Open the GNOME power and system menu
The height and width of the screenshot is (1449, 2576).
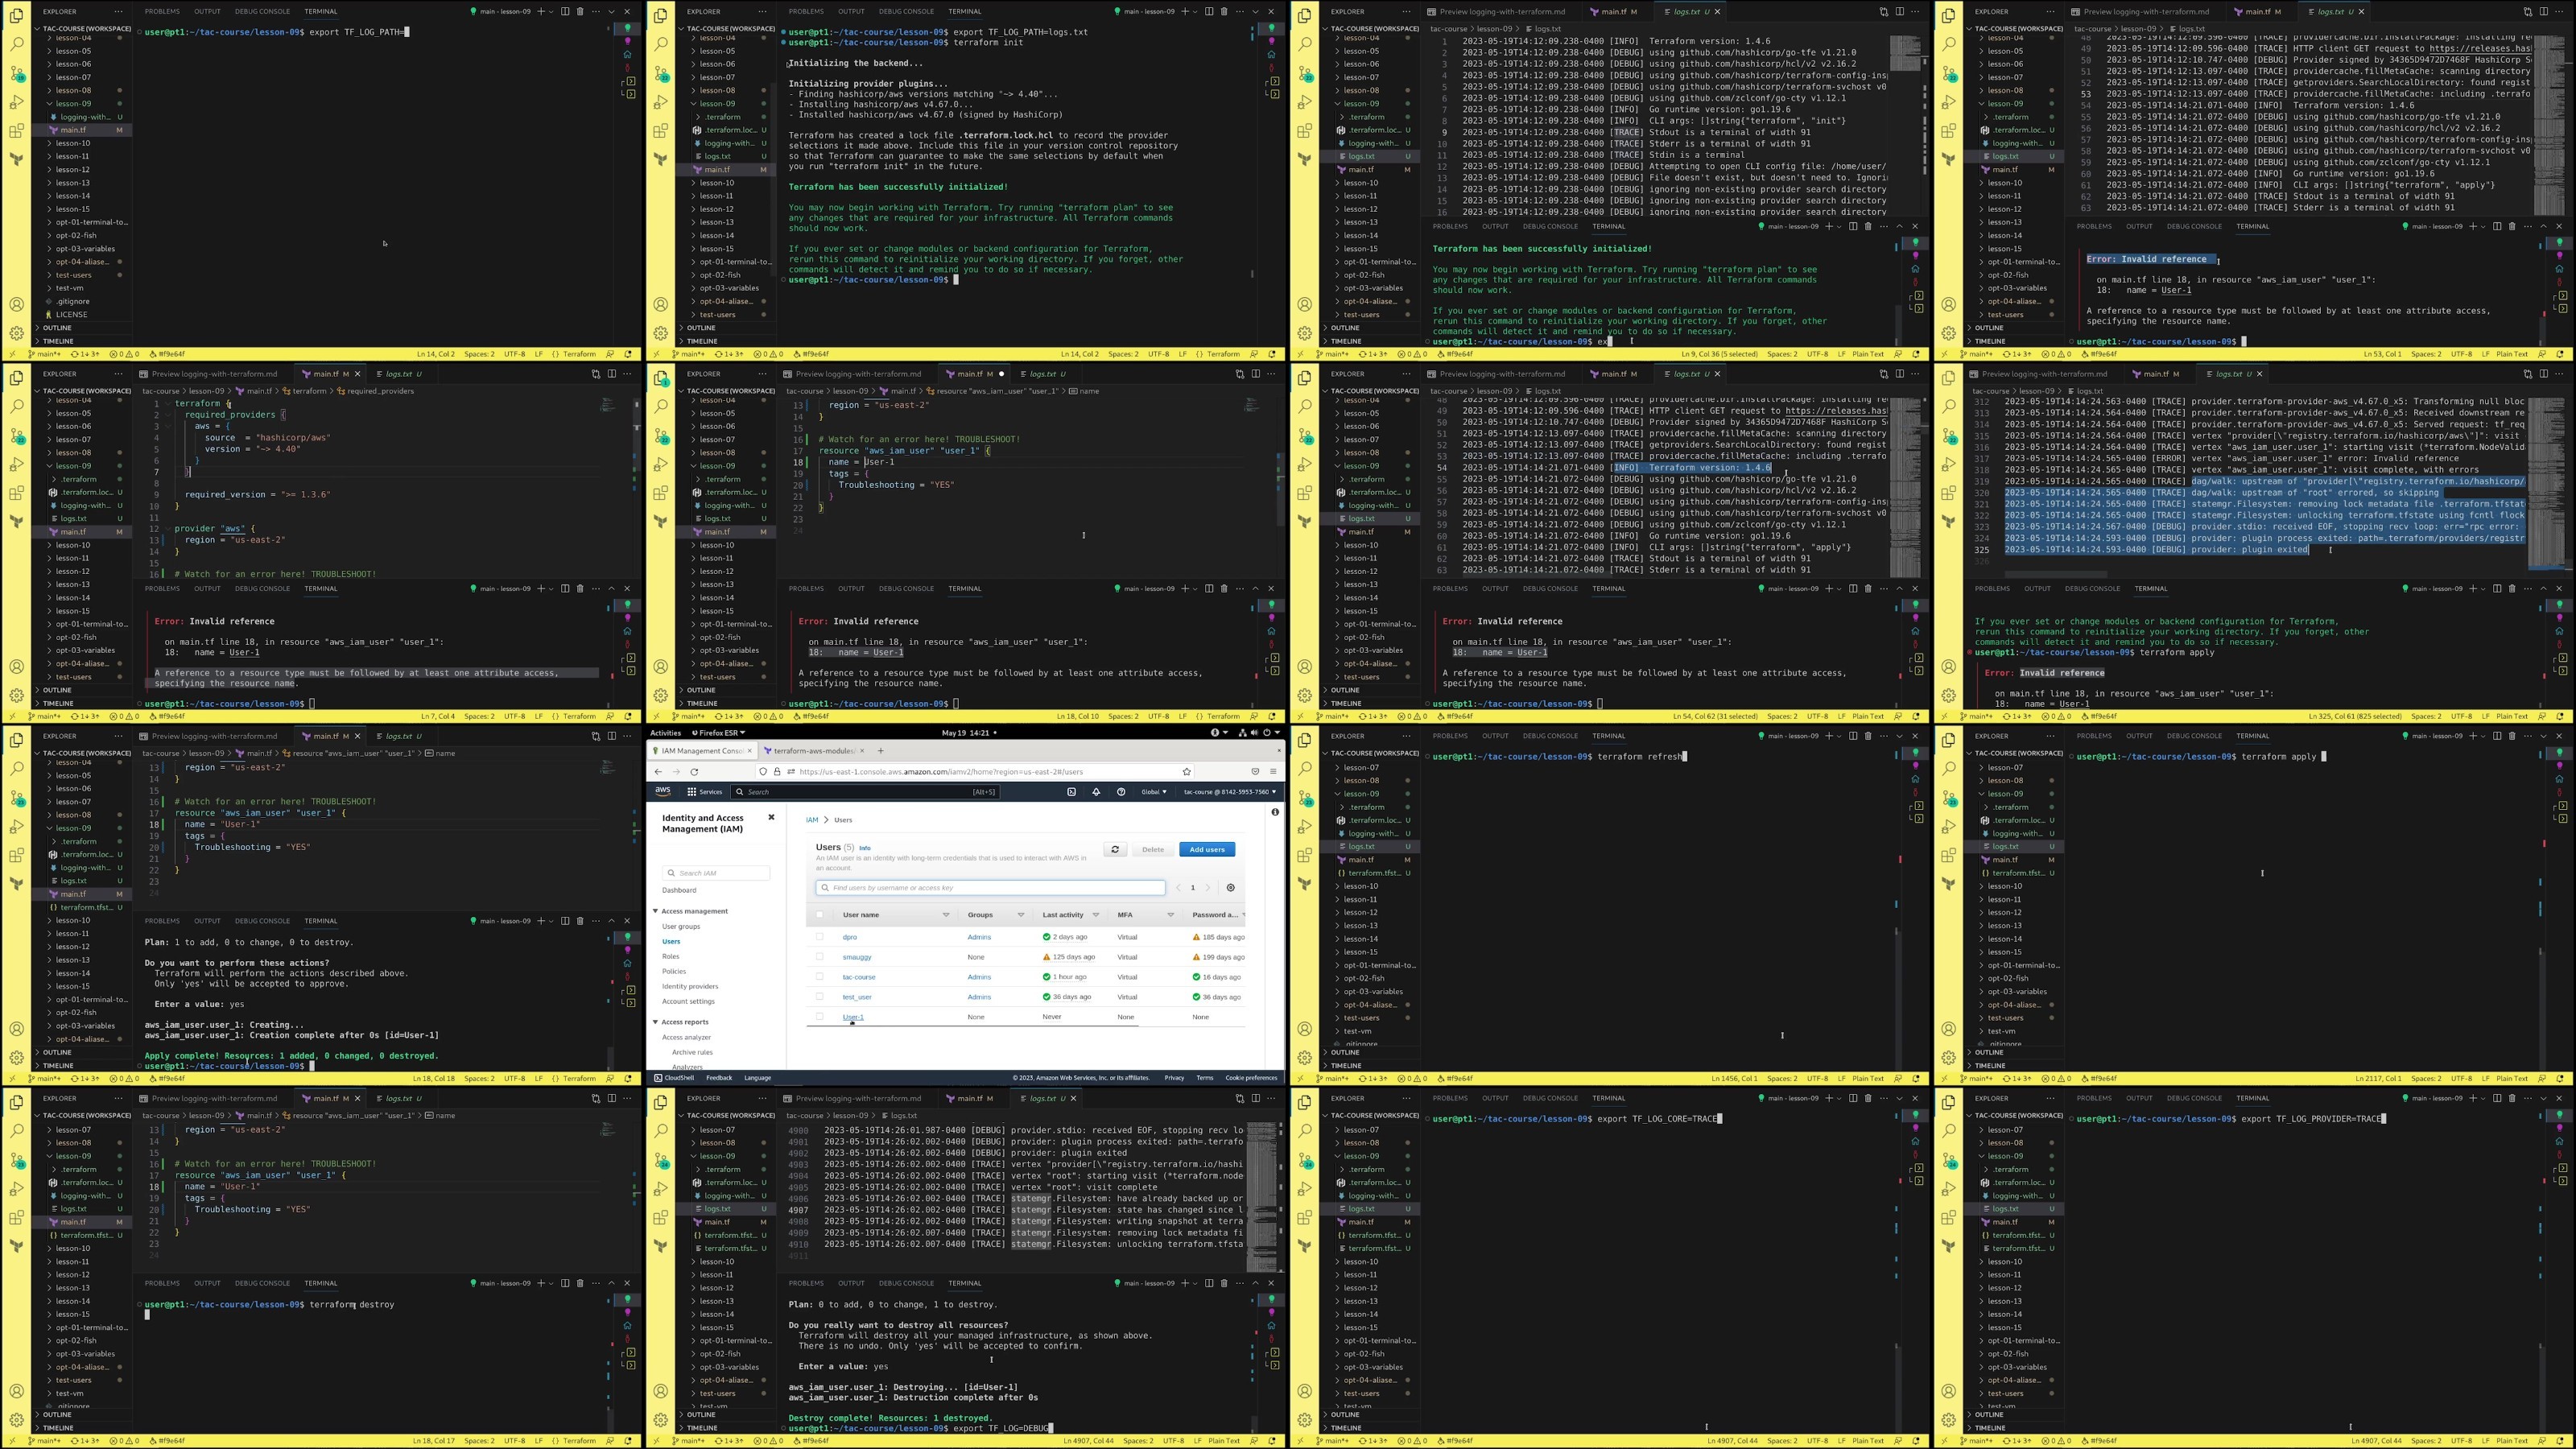click(1258, 732)
